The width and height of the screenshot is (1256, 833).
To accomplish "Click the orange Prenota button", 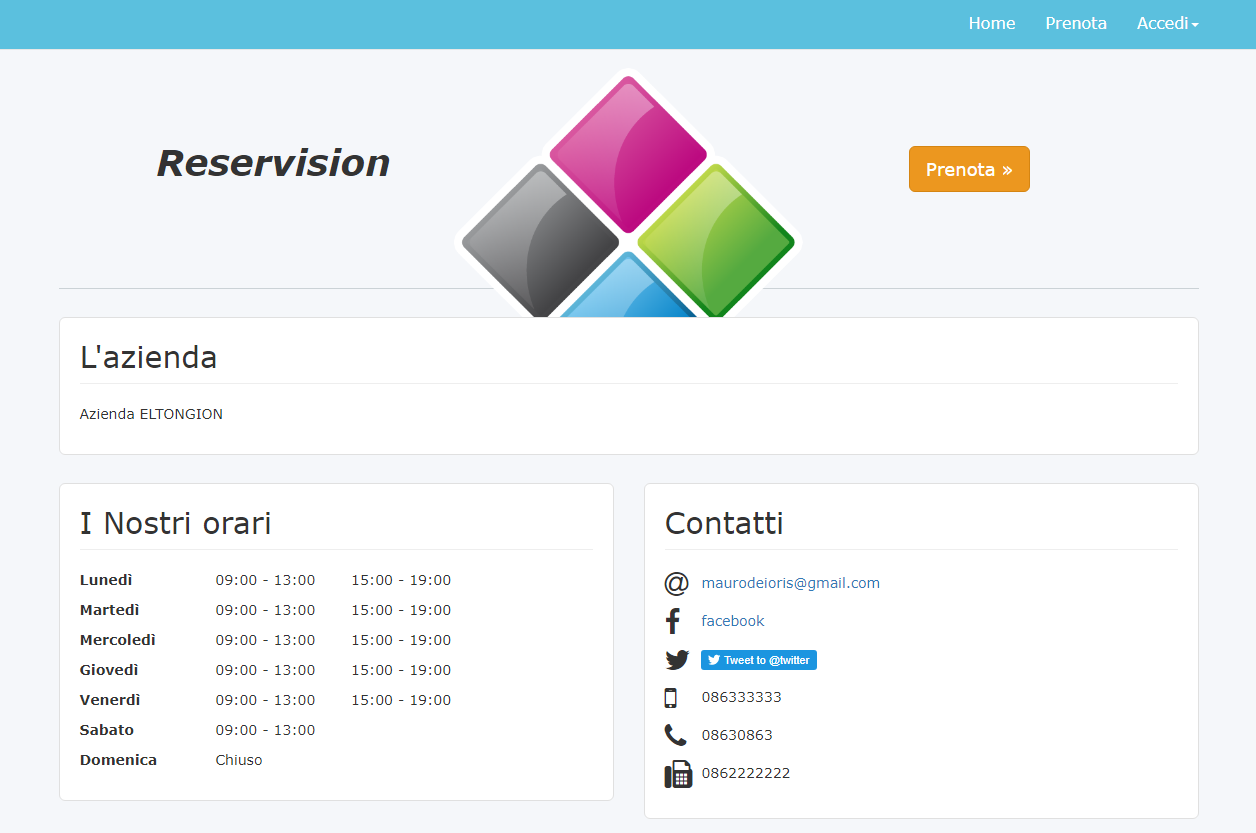I will tap(968, 168).
